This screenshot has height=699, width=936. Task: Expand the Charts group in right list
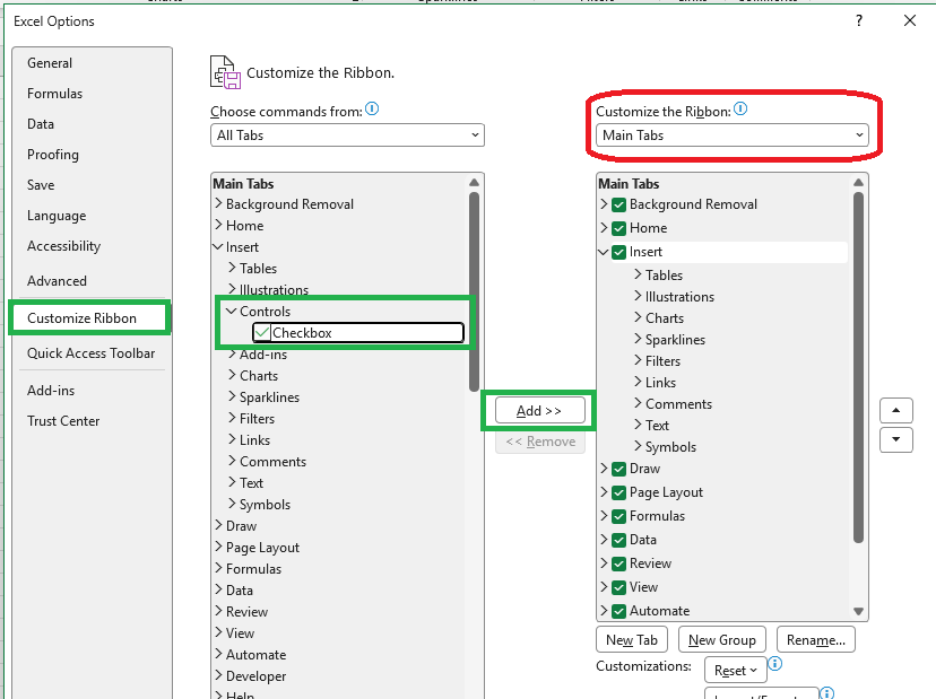point(638,318)
